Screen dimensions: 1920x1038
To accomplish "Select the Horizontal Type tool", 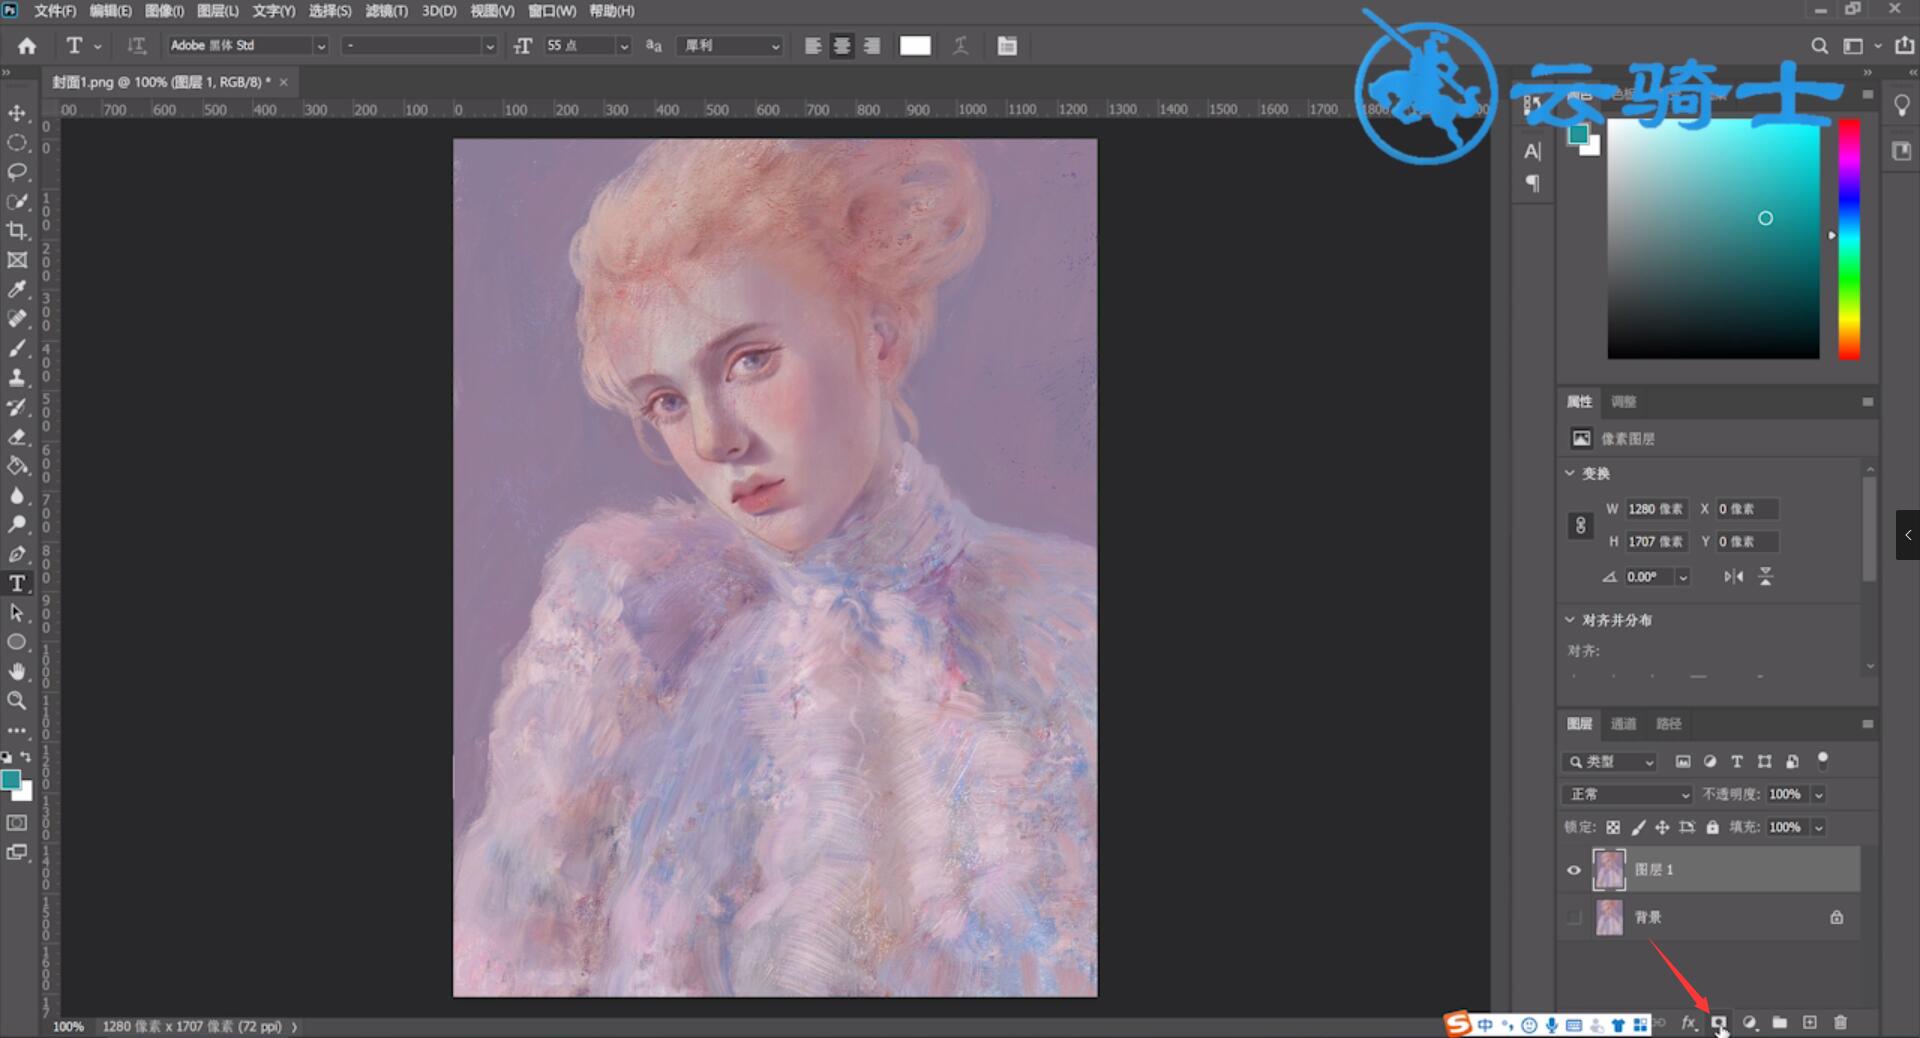I will point(17,583).
